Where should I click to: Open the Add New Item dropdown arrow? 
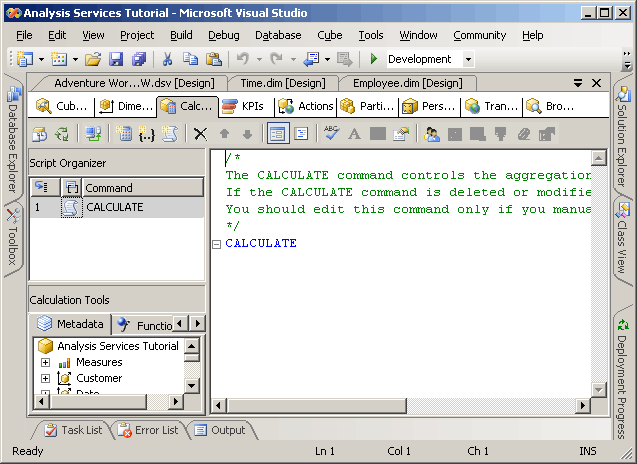coord(76,59)
